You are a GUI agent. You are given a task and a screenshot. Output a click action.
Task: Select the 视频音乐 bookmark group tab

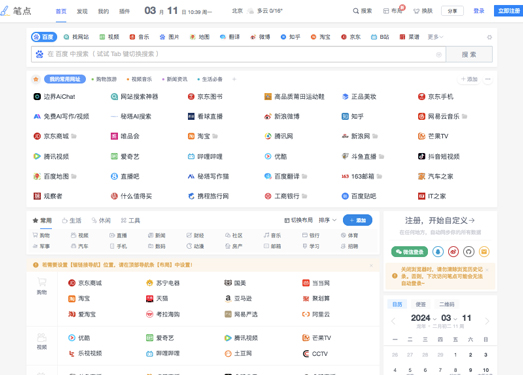[139, 79]
